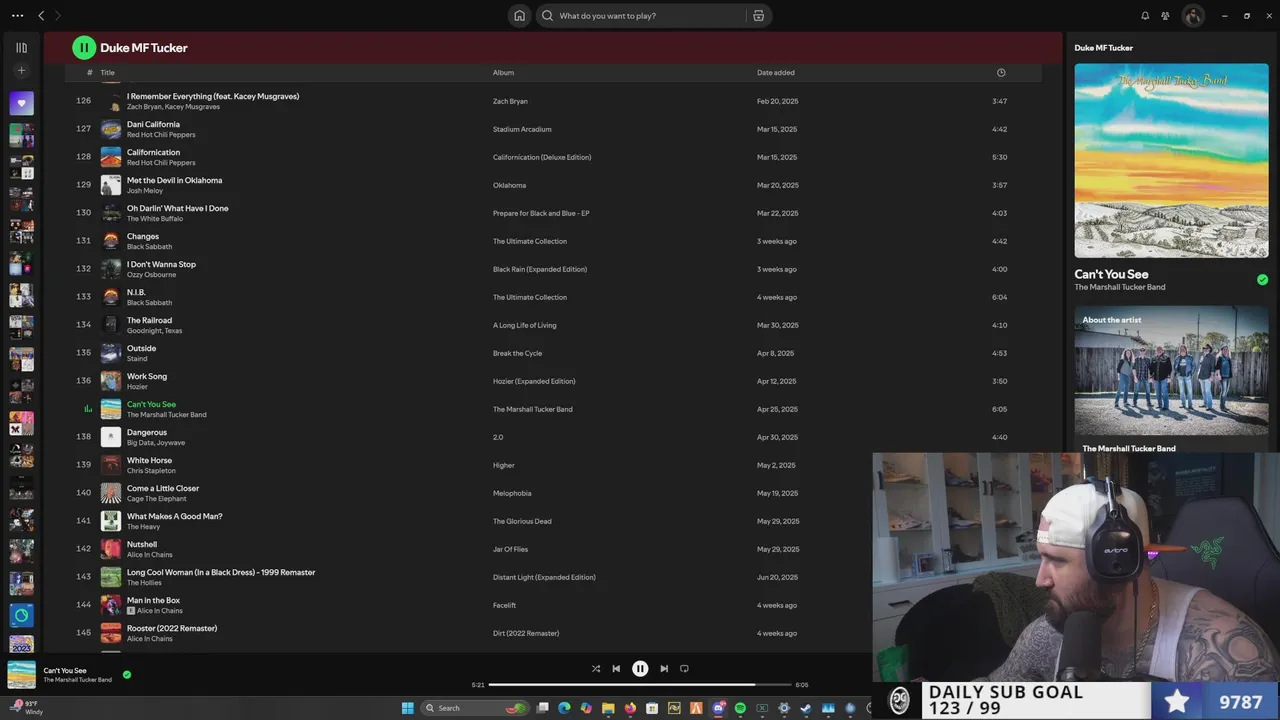The width and height of the screenshot is (1280, 720).
Task: Open Discord from the taskbar
Action: 718,708
